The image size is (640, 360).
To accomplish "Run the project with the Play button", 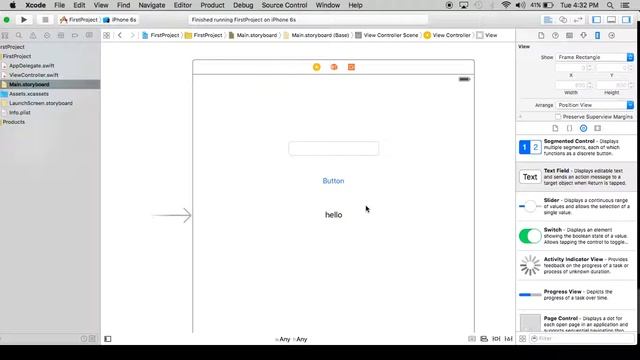I will 24,20.
